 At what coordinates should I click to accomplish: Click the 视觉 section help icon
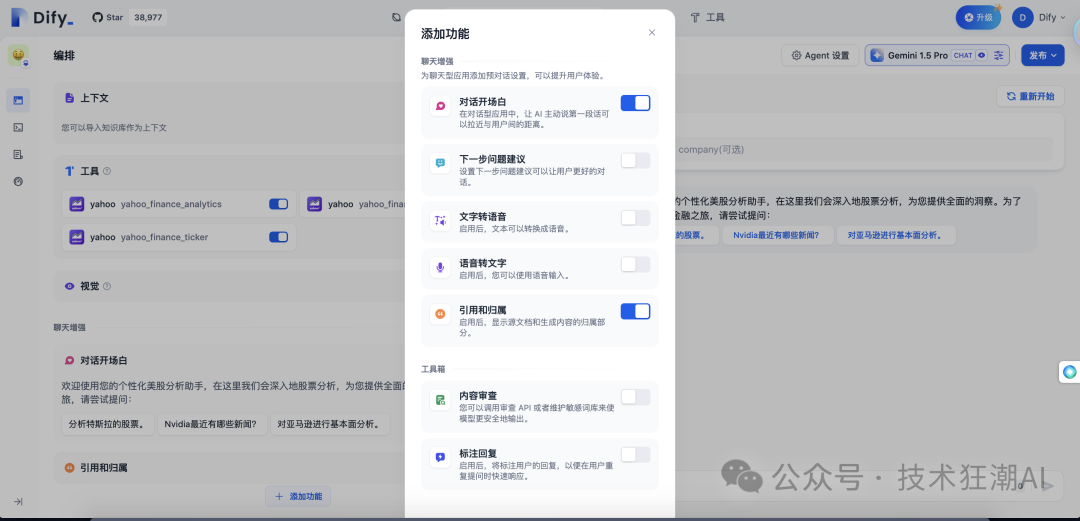(107, 286)
